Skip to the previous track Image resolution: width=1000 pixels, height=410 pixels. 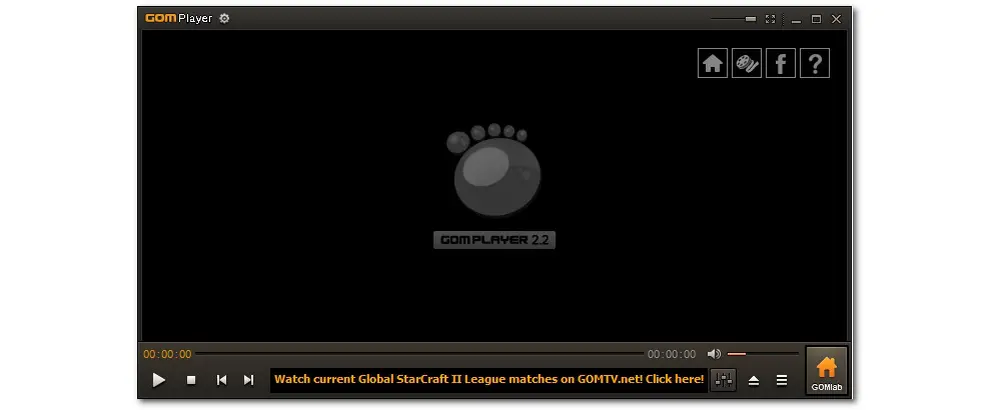click(221, 380)
